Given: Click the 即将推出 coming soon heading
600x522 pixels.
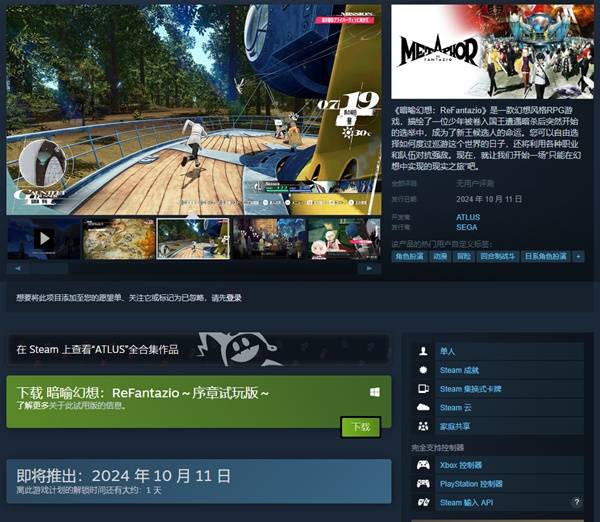Looking at the screenshot, I should [123, 476].
